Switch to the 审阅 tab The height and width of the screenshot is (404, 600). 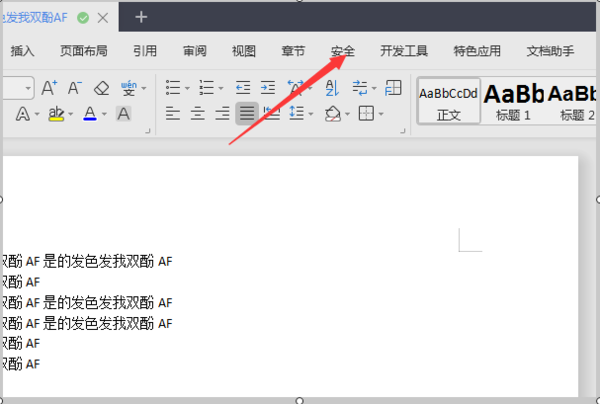195,51
